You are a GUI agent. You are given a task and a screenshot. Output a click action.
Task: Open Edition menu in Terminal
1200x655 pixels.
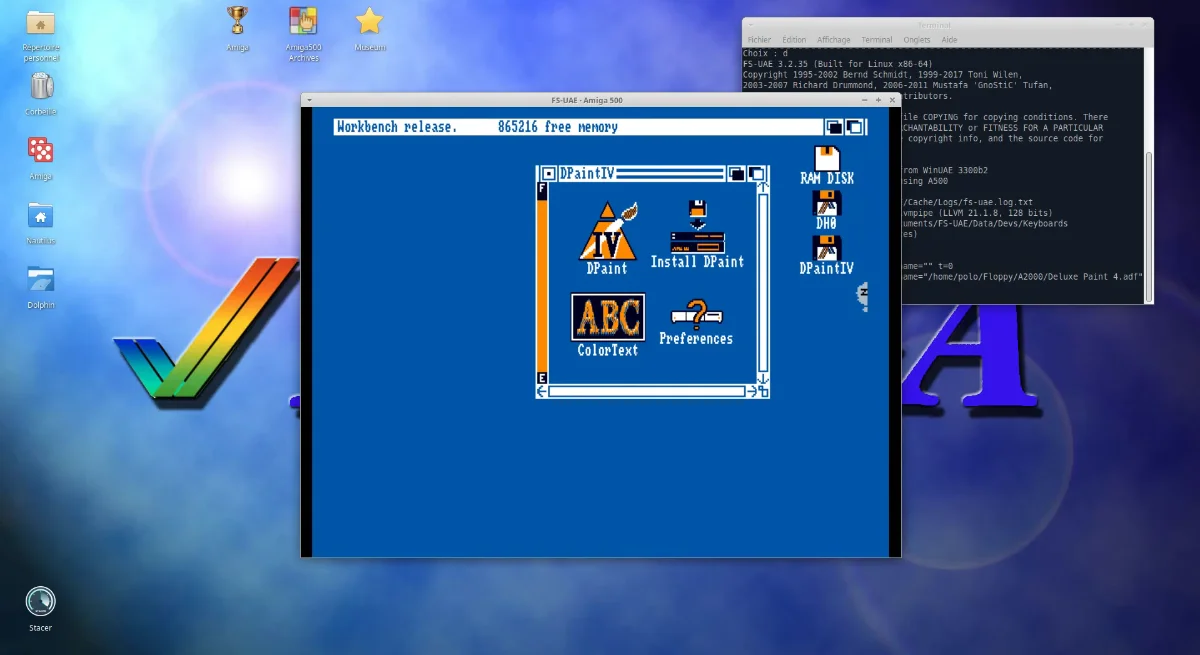click(x=794, y=40)
